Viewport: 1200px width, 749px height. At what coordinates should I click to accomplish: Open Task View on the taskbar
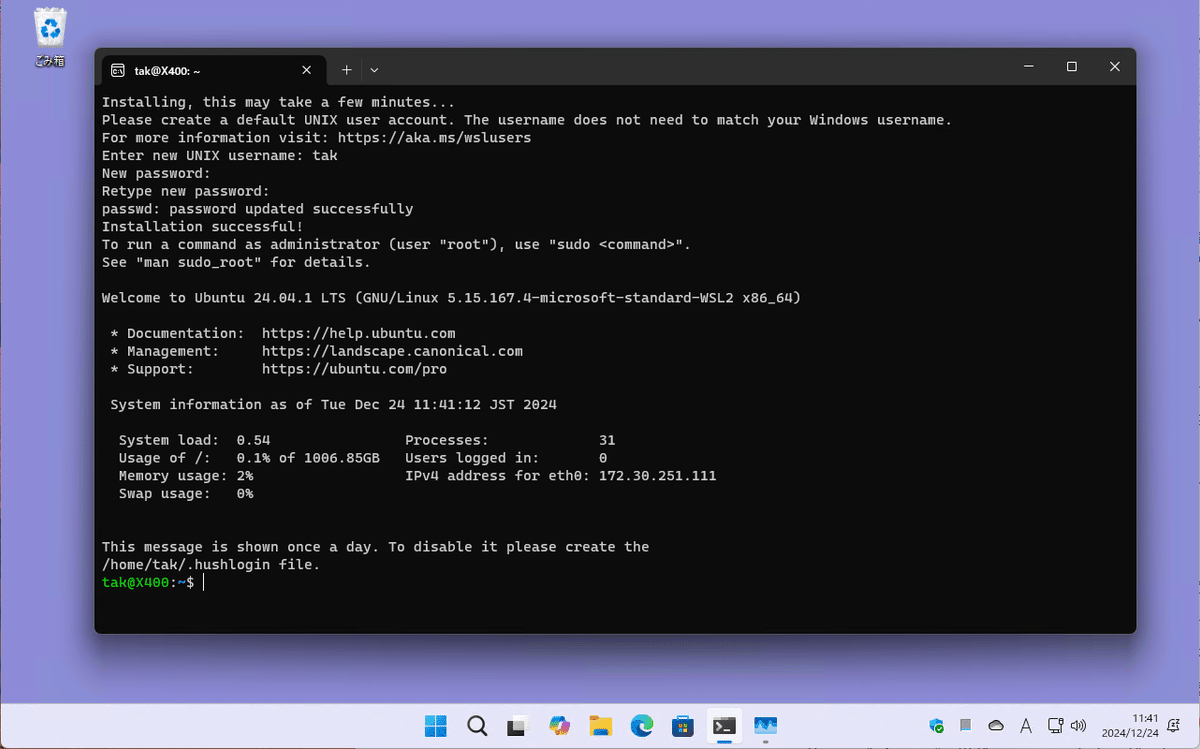click(518, 726)
